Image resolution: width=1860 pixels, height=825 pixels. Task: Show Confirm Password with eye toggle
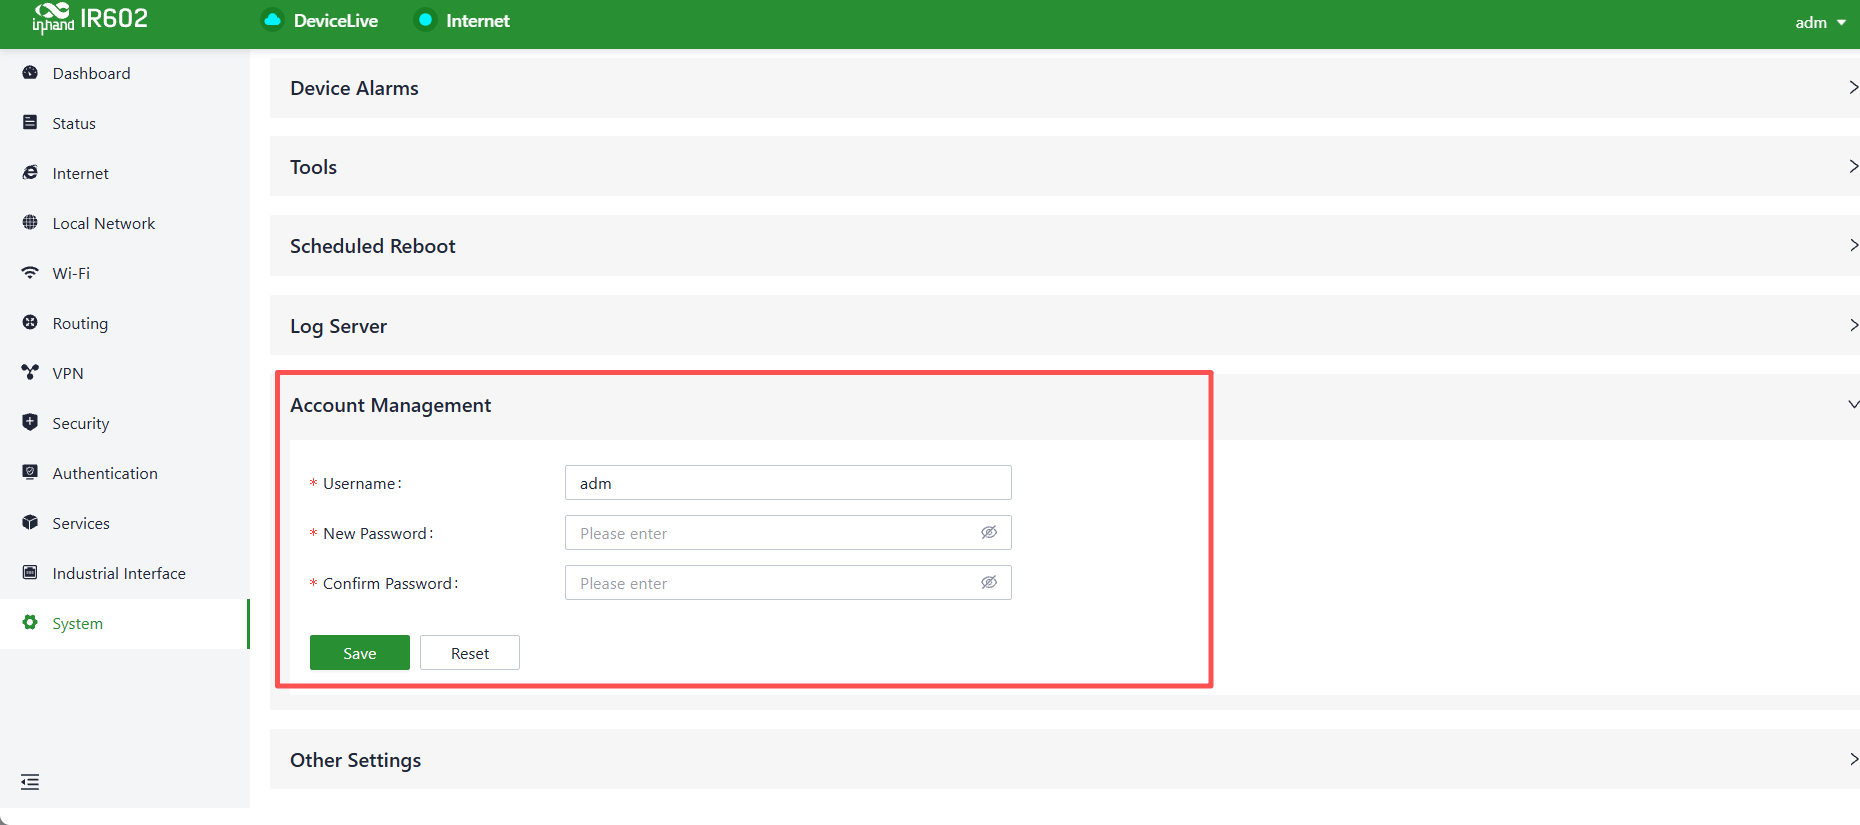989,583
